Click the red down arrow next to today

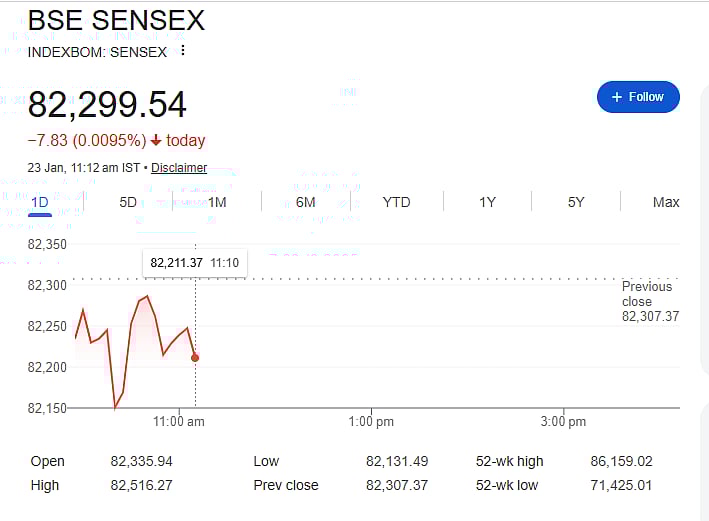(156, 140)
